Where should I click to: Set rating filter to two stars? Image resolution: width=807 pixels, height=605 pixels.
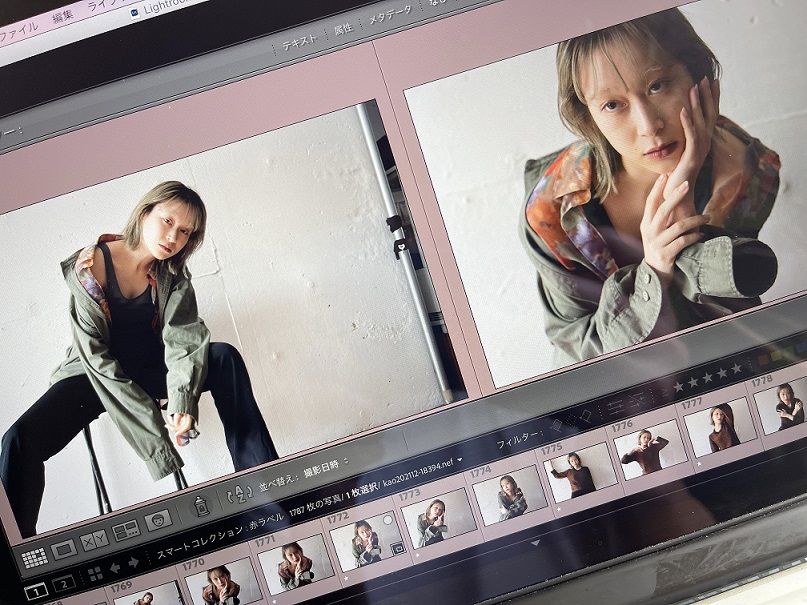[x=693, y=382]
